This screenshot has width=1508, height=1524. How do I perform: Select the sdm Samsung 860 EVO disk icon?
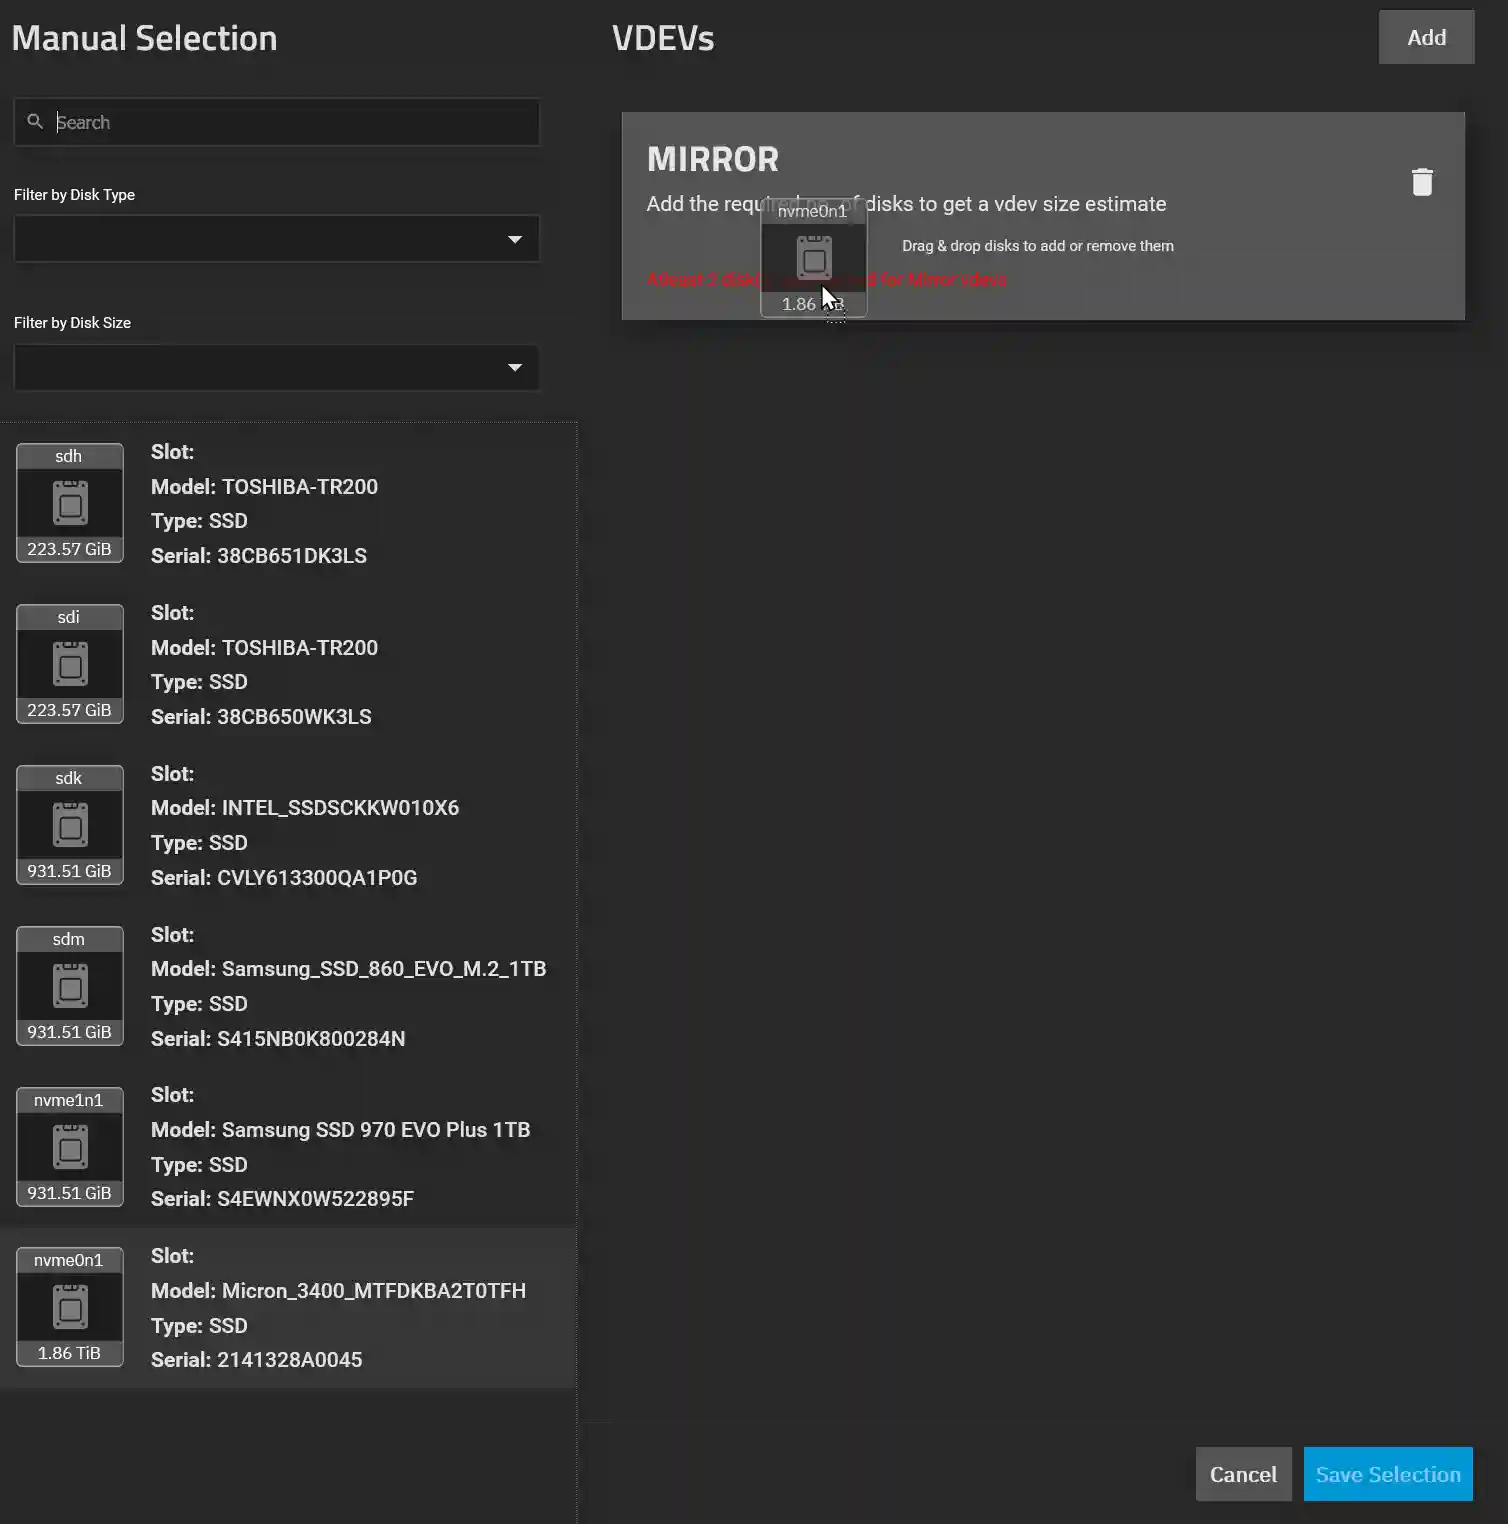(x=69, y=985)
